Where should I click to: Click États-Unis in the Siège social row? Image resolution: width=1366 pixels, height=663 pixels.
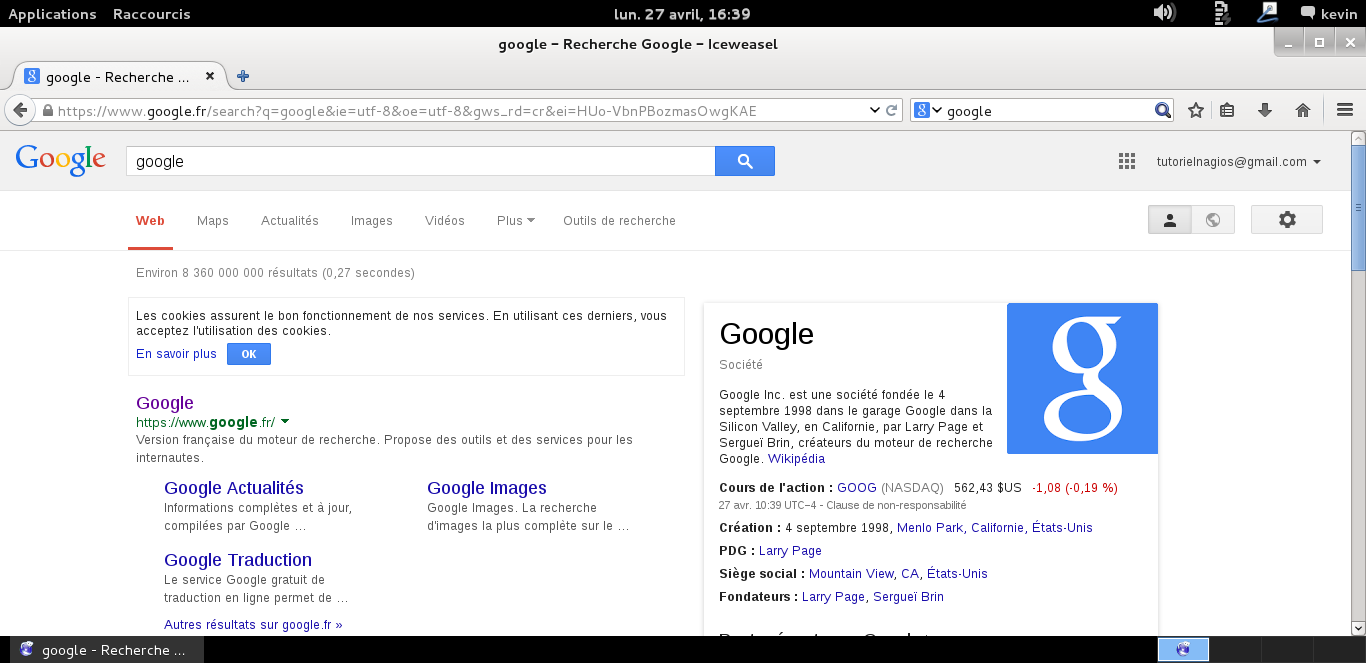point(957,574)
